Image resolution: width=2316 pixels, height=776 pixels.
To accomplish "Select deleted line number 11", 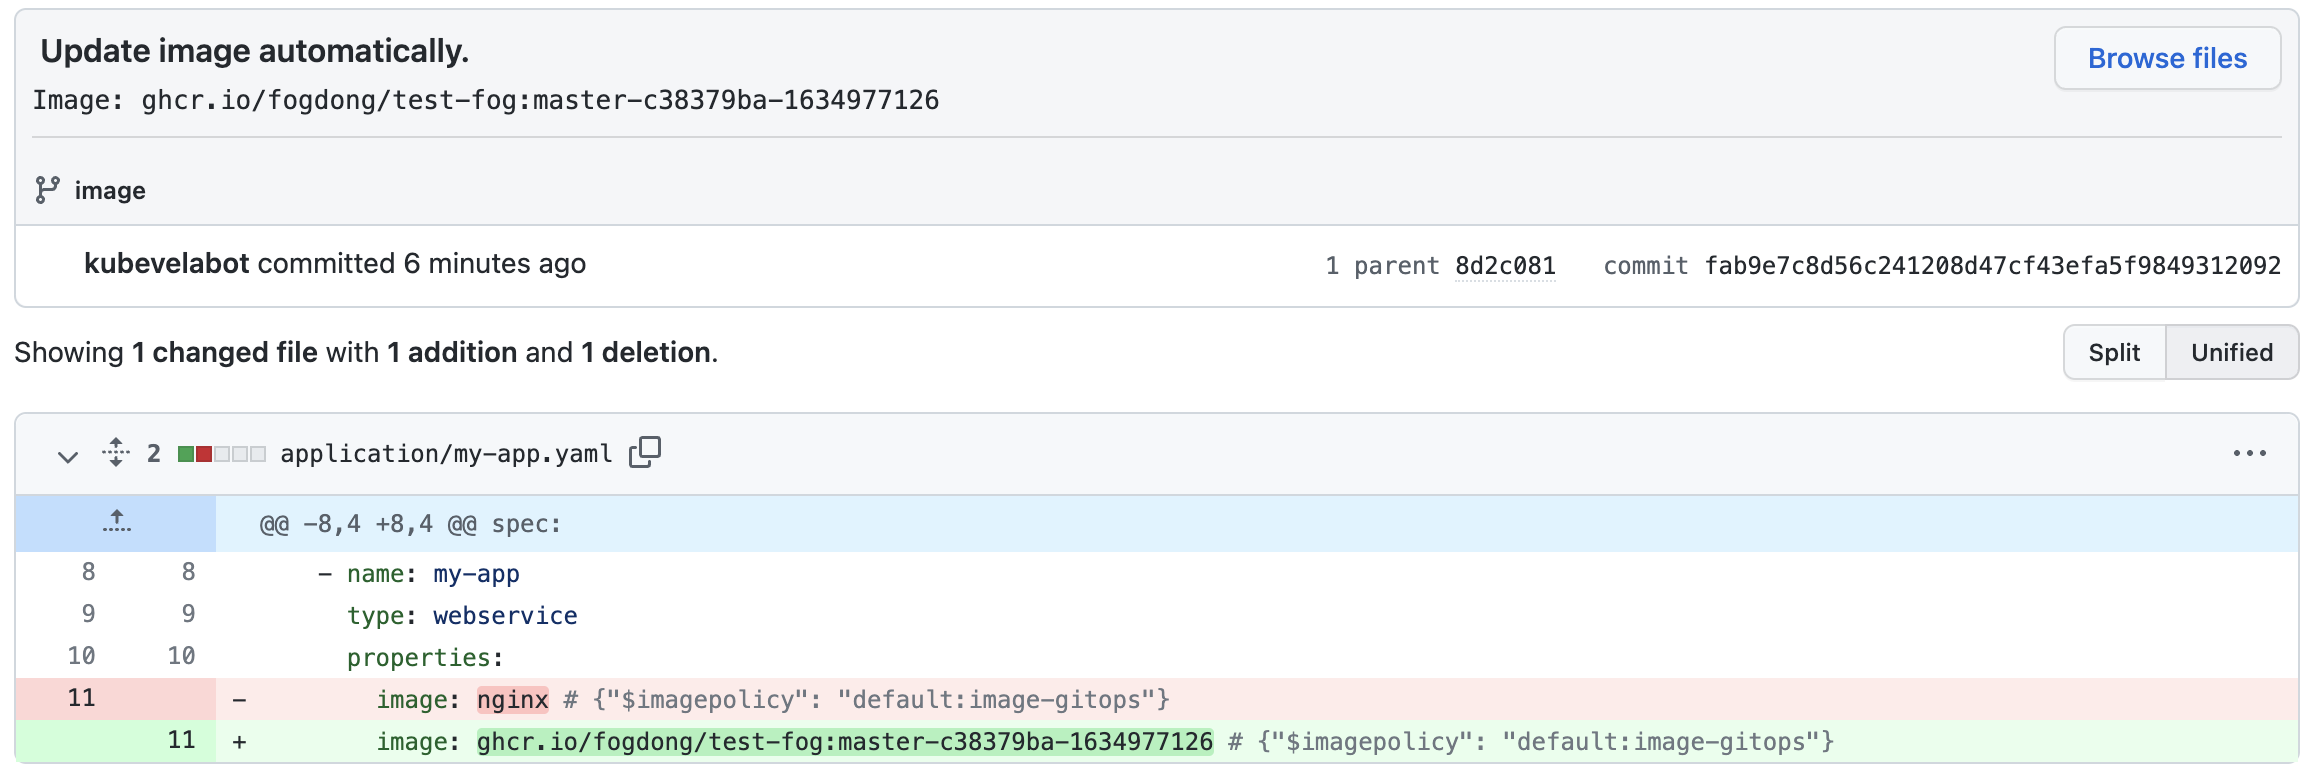I will click(x=82, y=698).
